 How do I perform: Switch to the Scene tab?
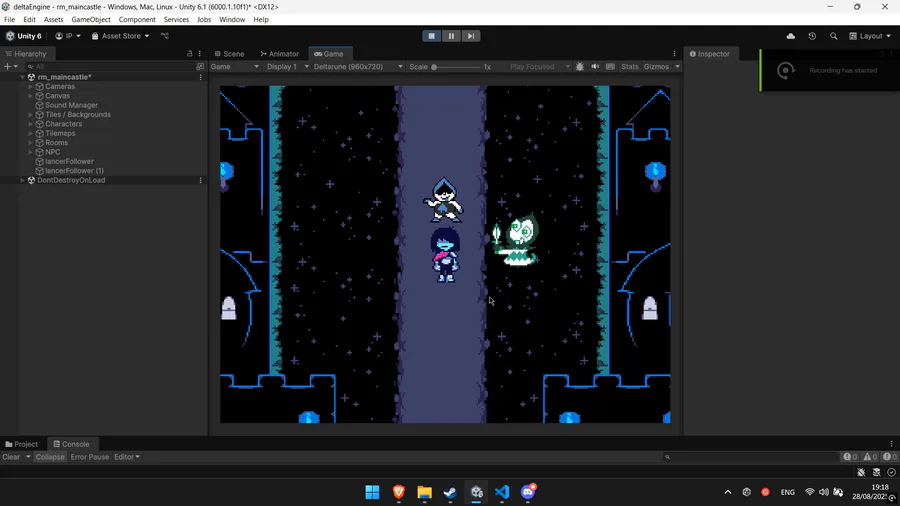click(230, 53)
